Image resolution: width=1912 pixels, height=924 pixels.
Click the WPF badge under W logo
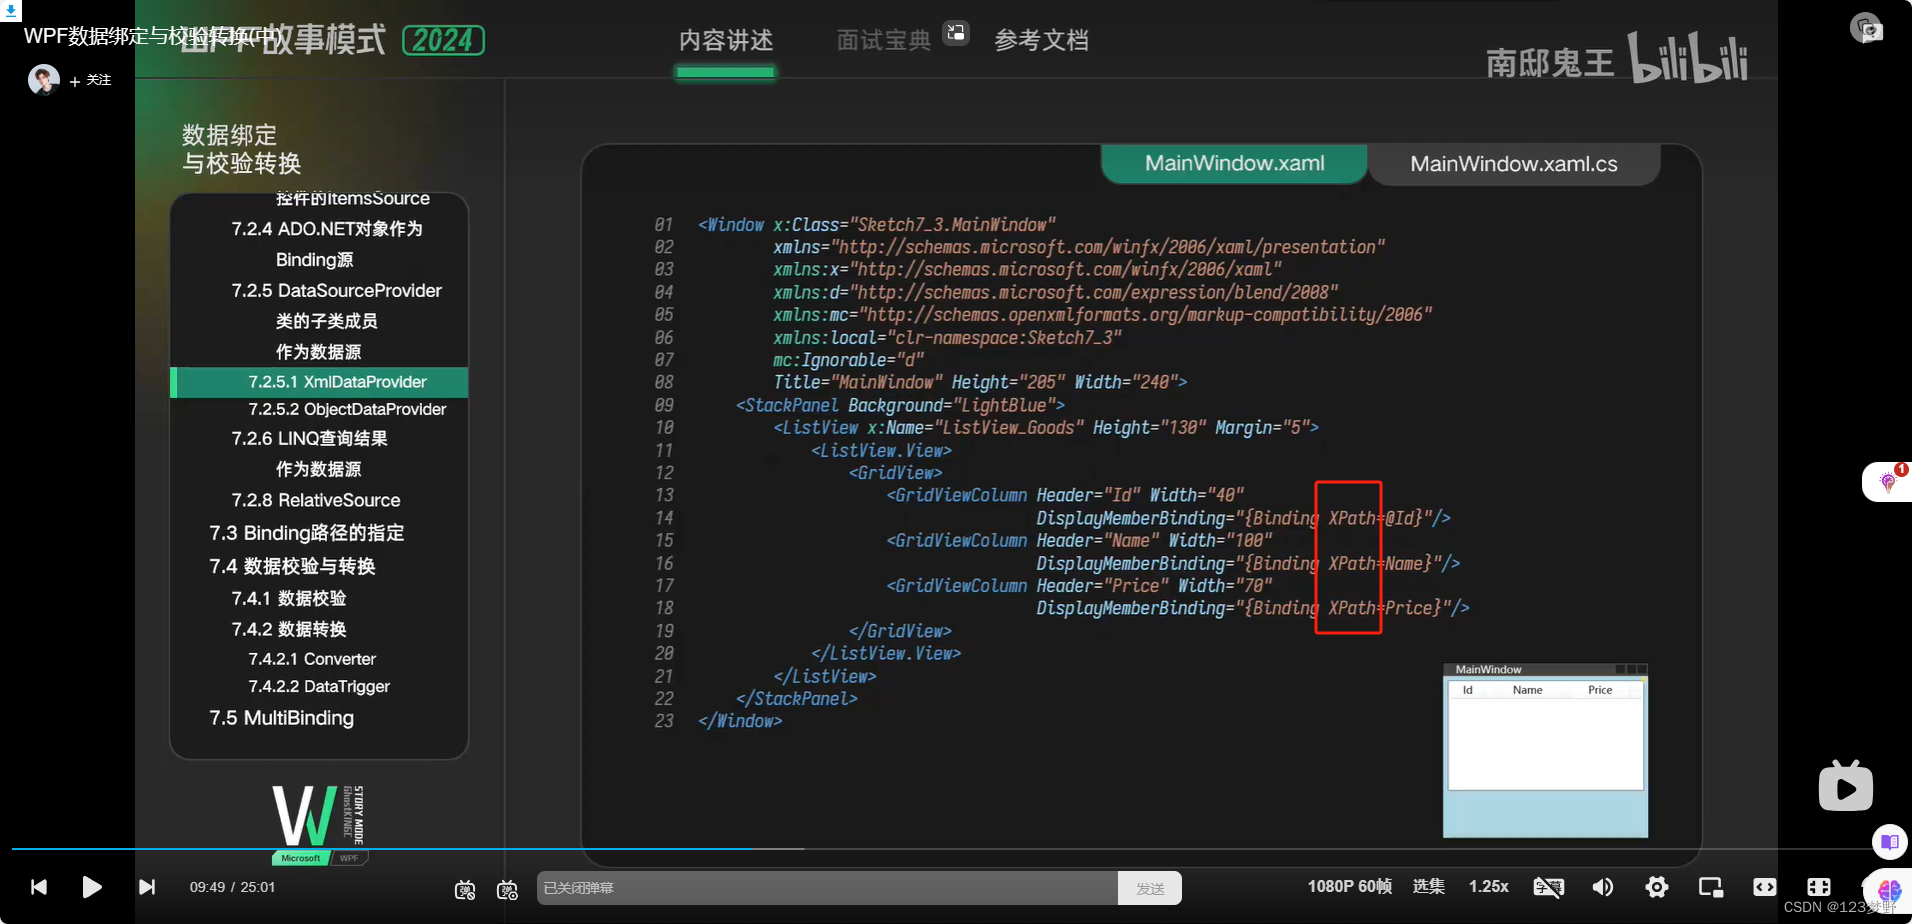[349, 858]
